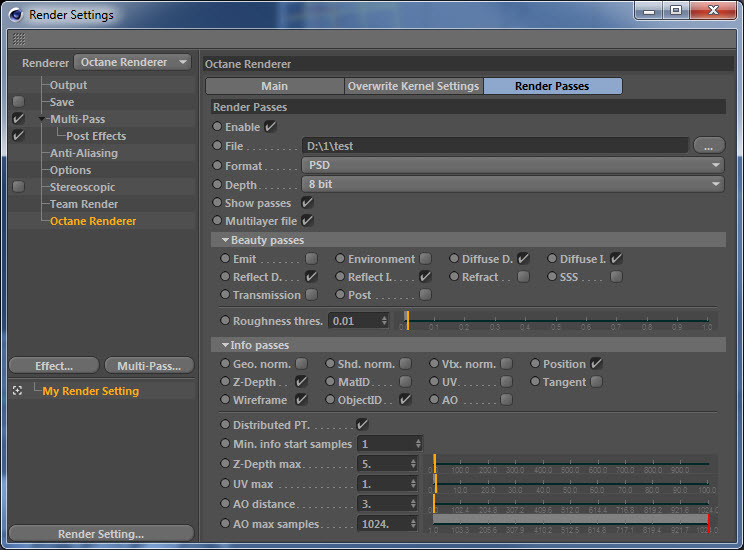Switch to the Main tab
The image size is (744, 550).
point(275,86)
